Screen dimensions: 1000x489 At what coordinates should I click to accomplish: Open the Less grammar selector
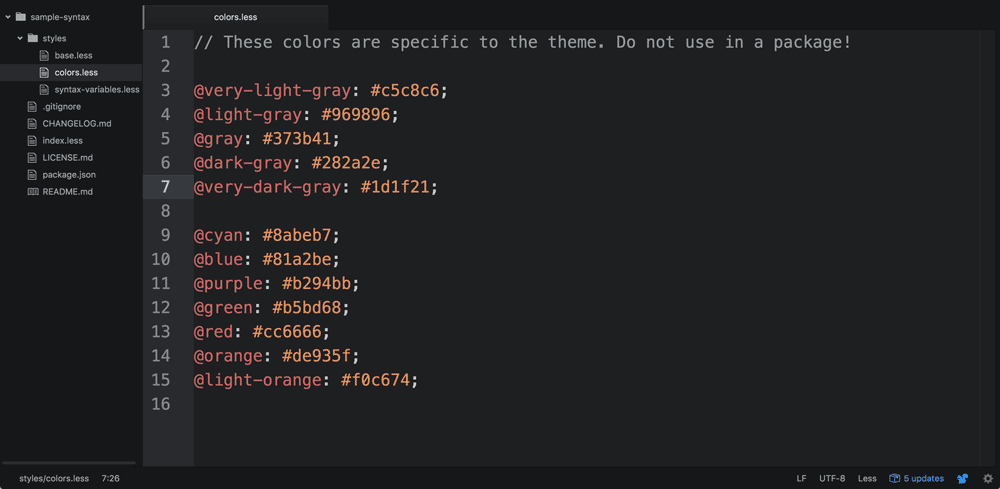867,479
